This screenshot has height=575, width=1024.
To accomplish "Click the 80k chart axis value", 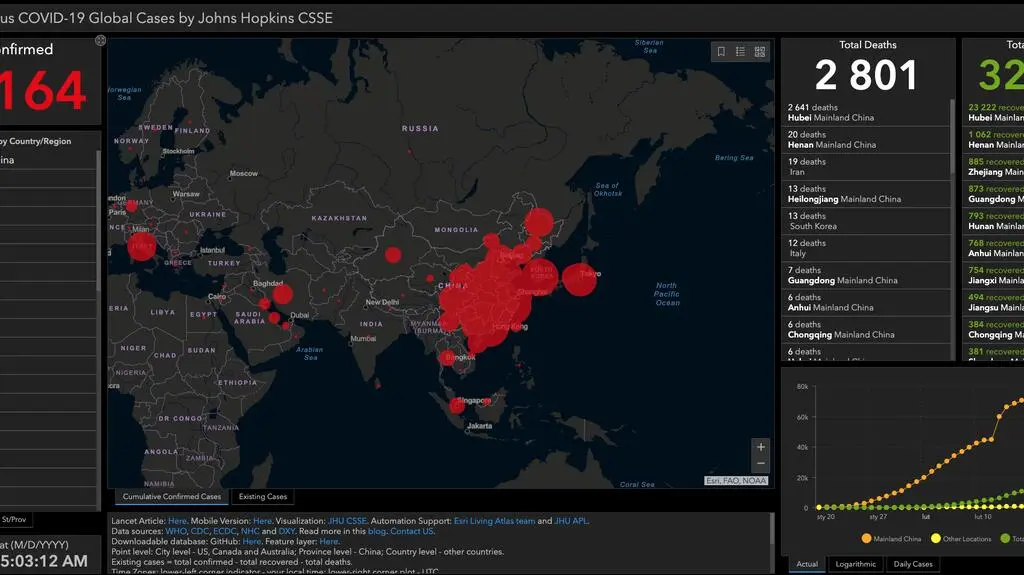I will (x=803, y=387).
